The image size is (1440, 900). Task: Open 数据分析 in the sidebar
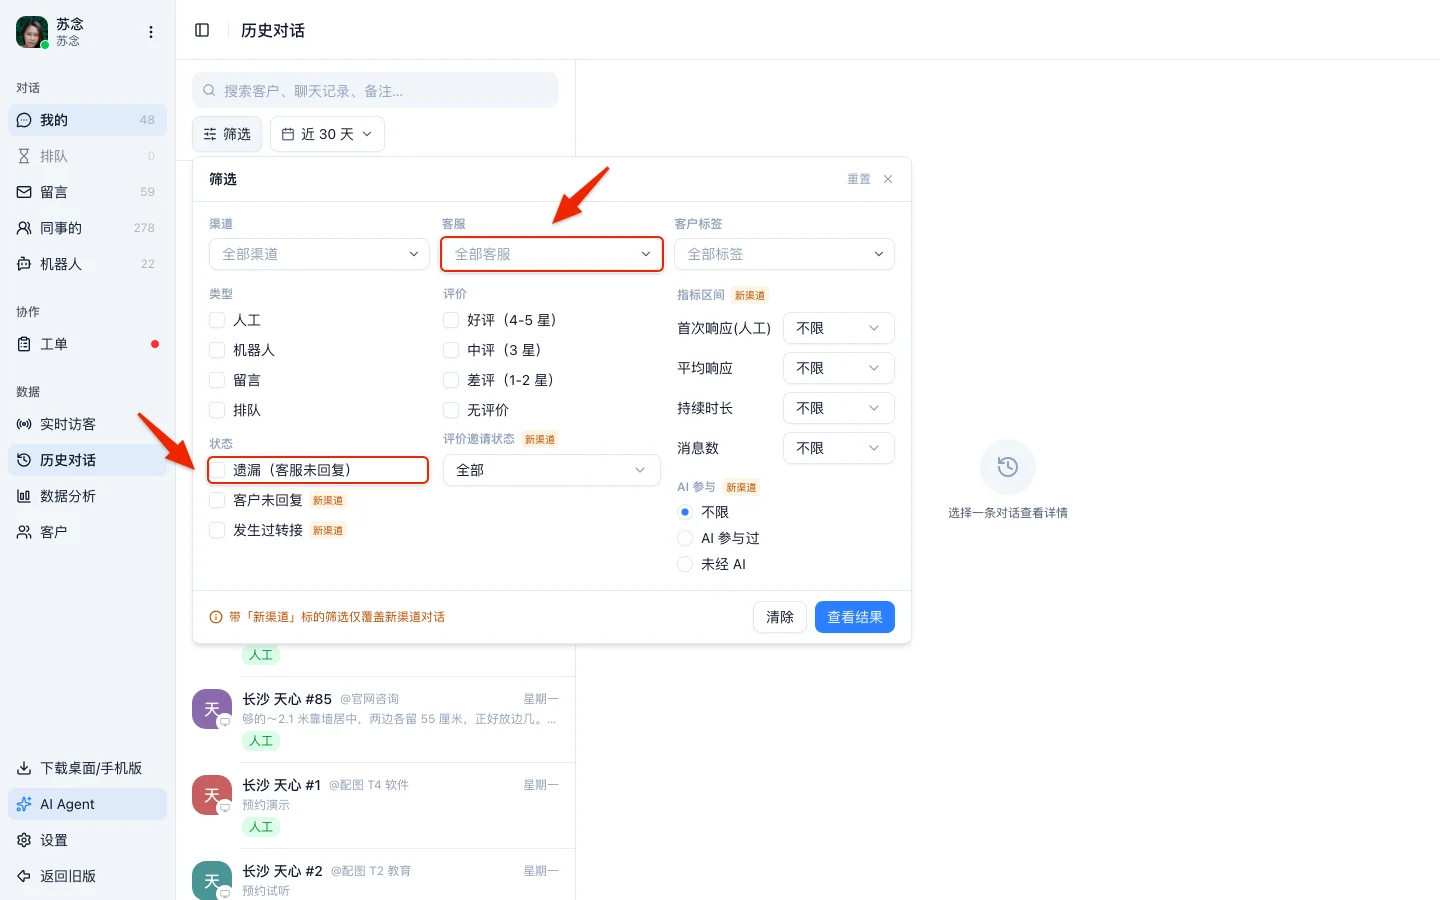87,496
